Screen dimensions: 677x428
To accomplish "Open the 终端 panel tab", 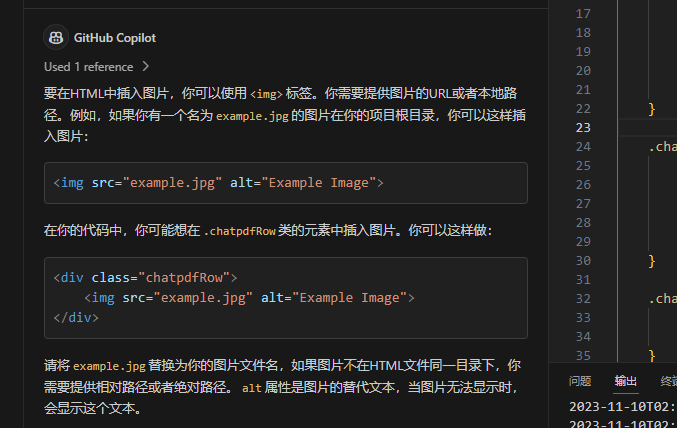I will click(668, 381).
